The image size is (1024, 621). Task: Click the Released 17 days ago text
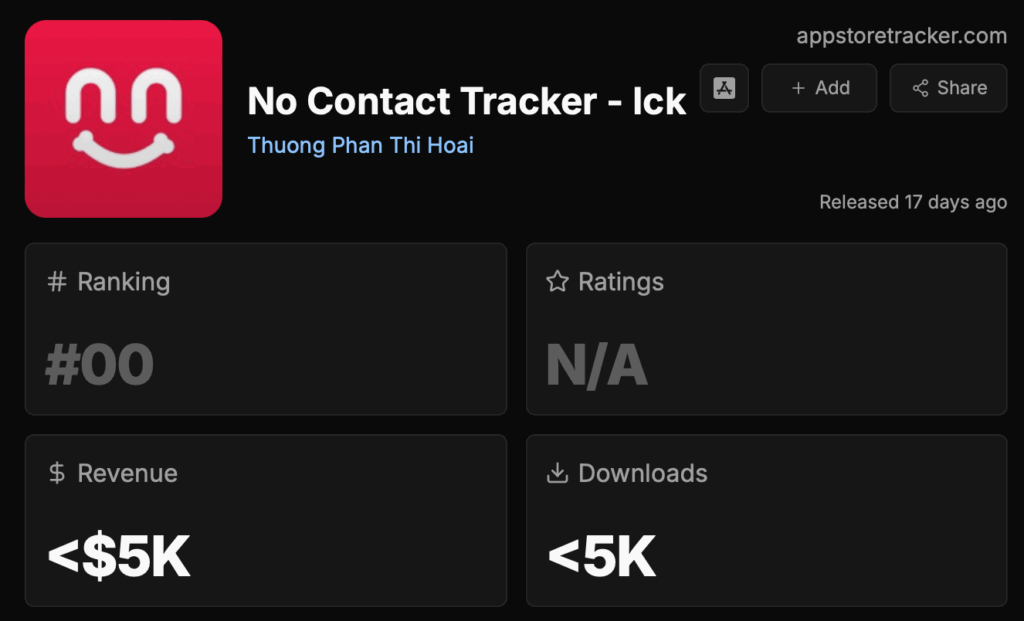pyautogui.click(x=912, y=202)
